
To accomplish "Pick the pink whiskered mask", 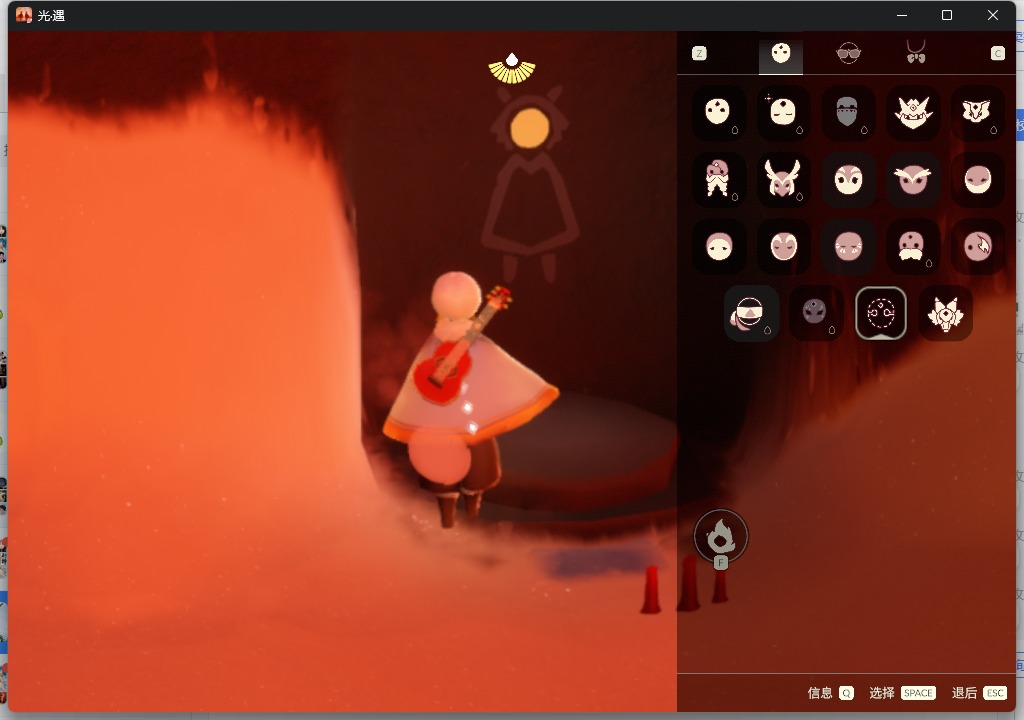I will pos(848,246).
